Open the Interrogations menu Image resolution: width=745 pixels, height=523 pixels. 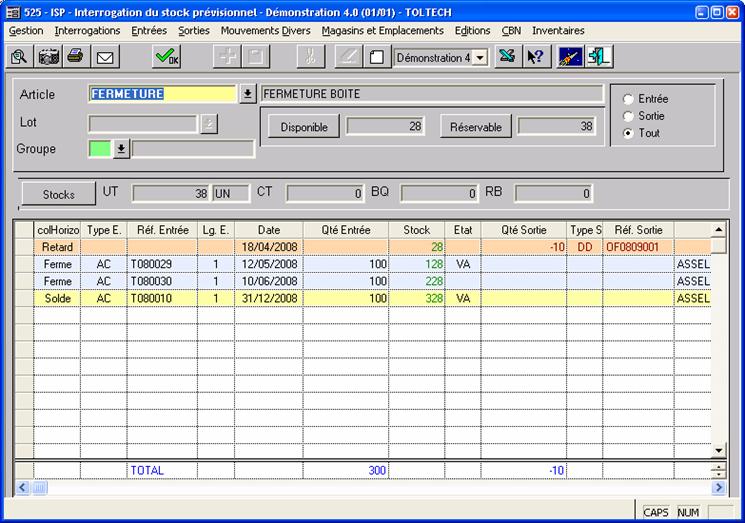87,31
